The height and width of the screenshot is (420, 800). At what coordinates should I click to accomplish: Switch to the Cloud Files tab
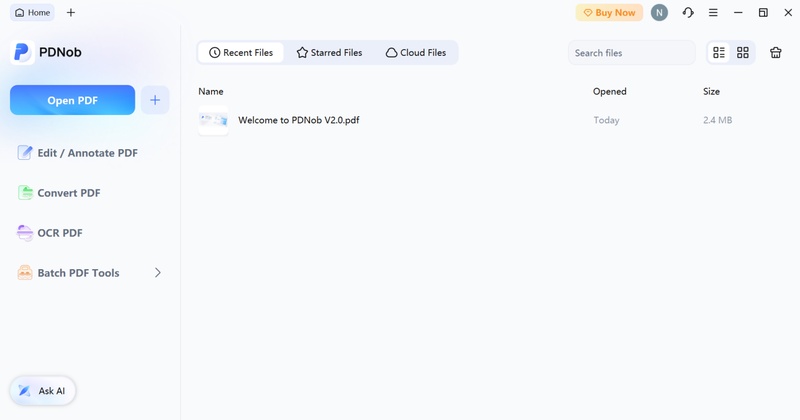point(416,53)
